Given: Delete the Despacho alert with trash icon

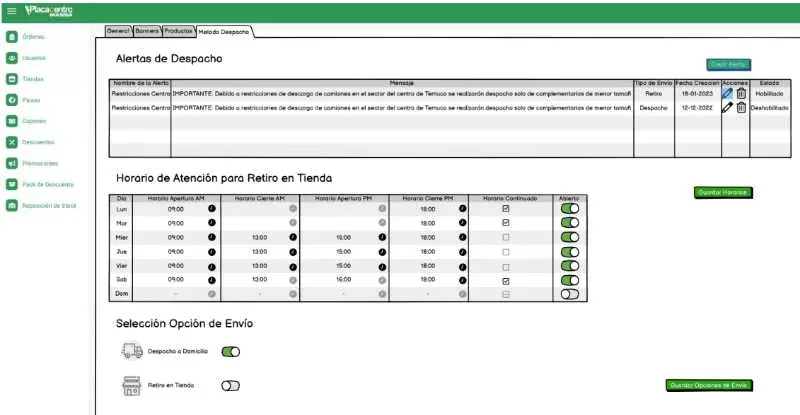Looking at the screenshot, I should coord(741,108).
